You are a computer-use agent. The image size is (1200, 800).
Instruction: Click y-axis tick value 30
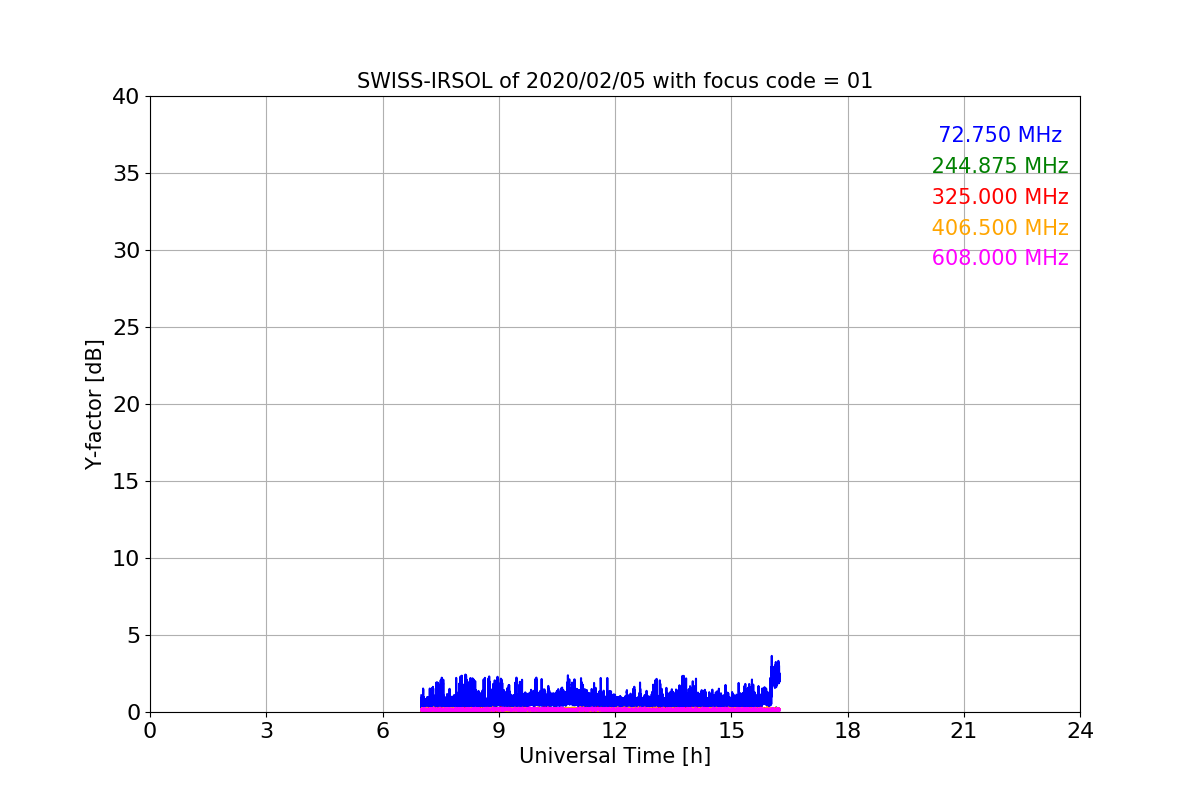pos(125,251)
